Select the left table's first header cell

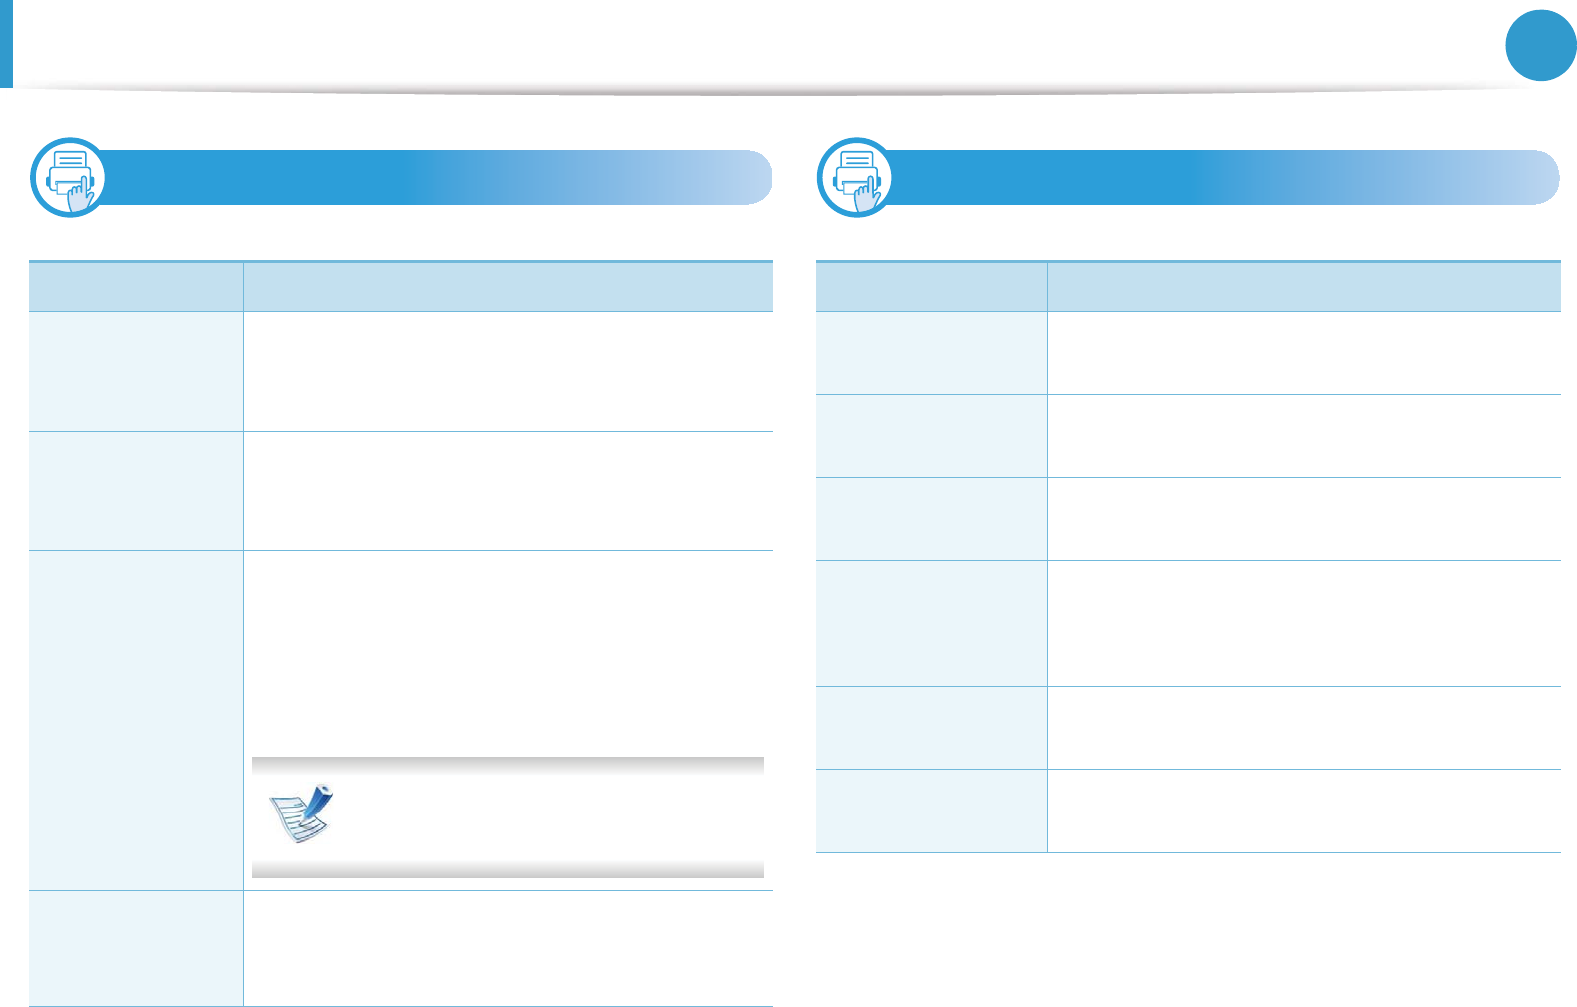[x=136, y=287]
